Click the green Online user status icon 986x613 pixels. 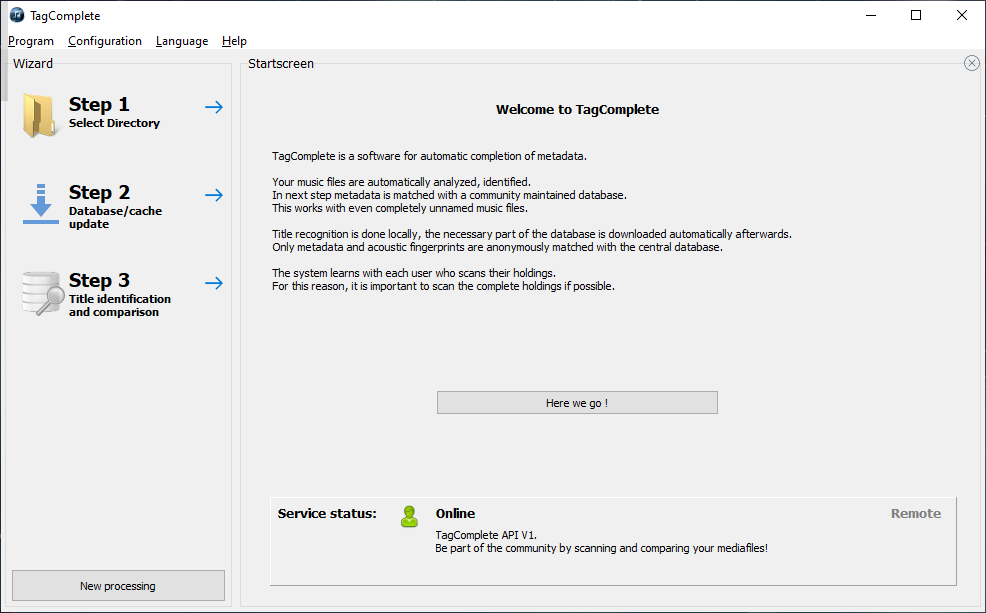[409, 517]
